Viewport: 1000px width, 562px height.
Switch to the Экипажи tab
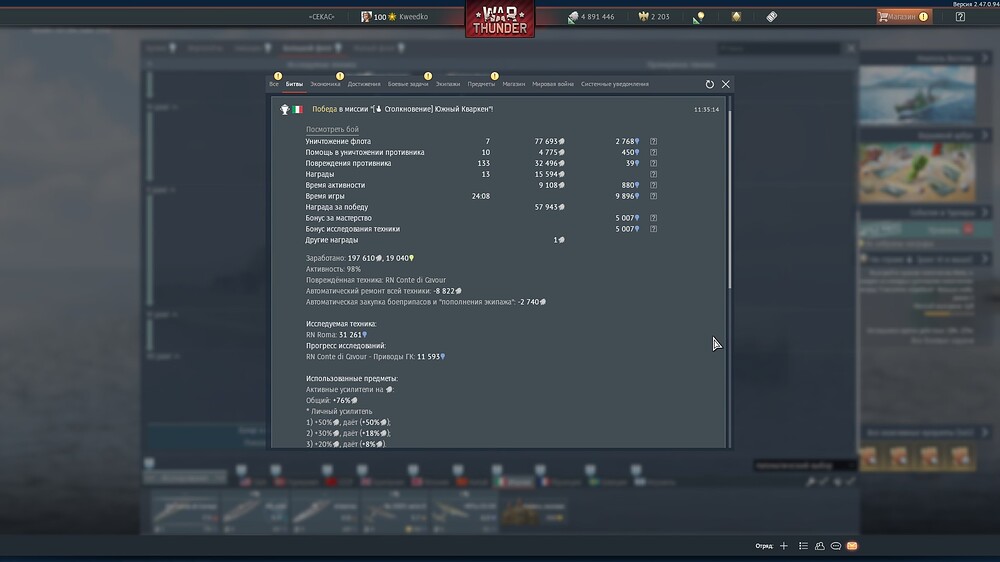click(x=448, y=84)
